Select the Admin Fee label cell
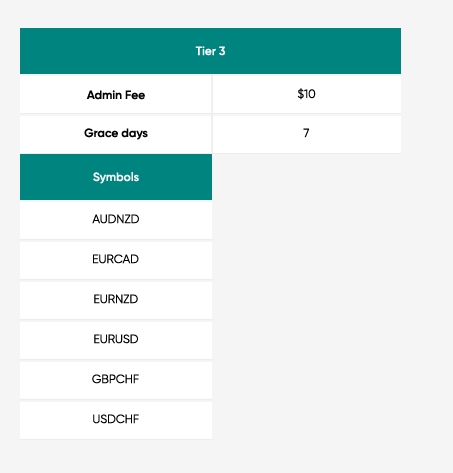 pos(116,95)
